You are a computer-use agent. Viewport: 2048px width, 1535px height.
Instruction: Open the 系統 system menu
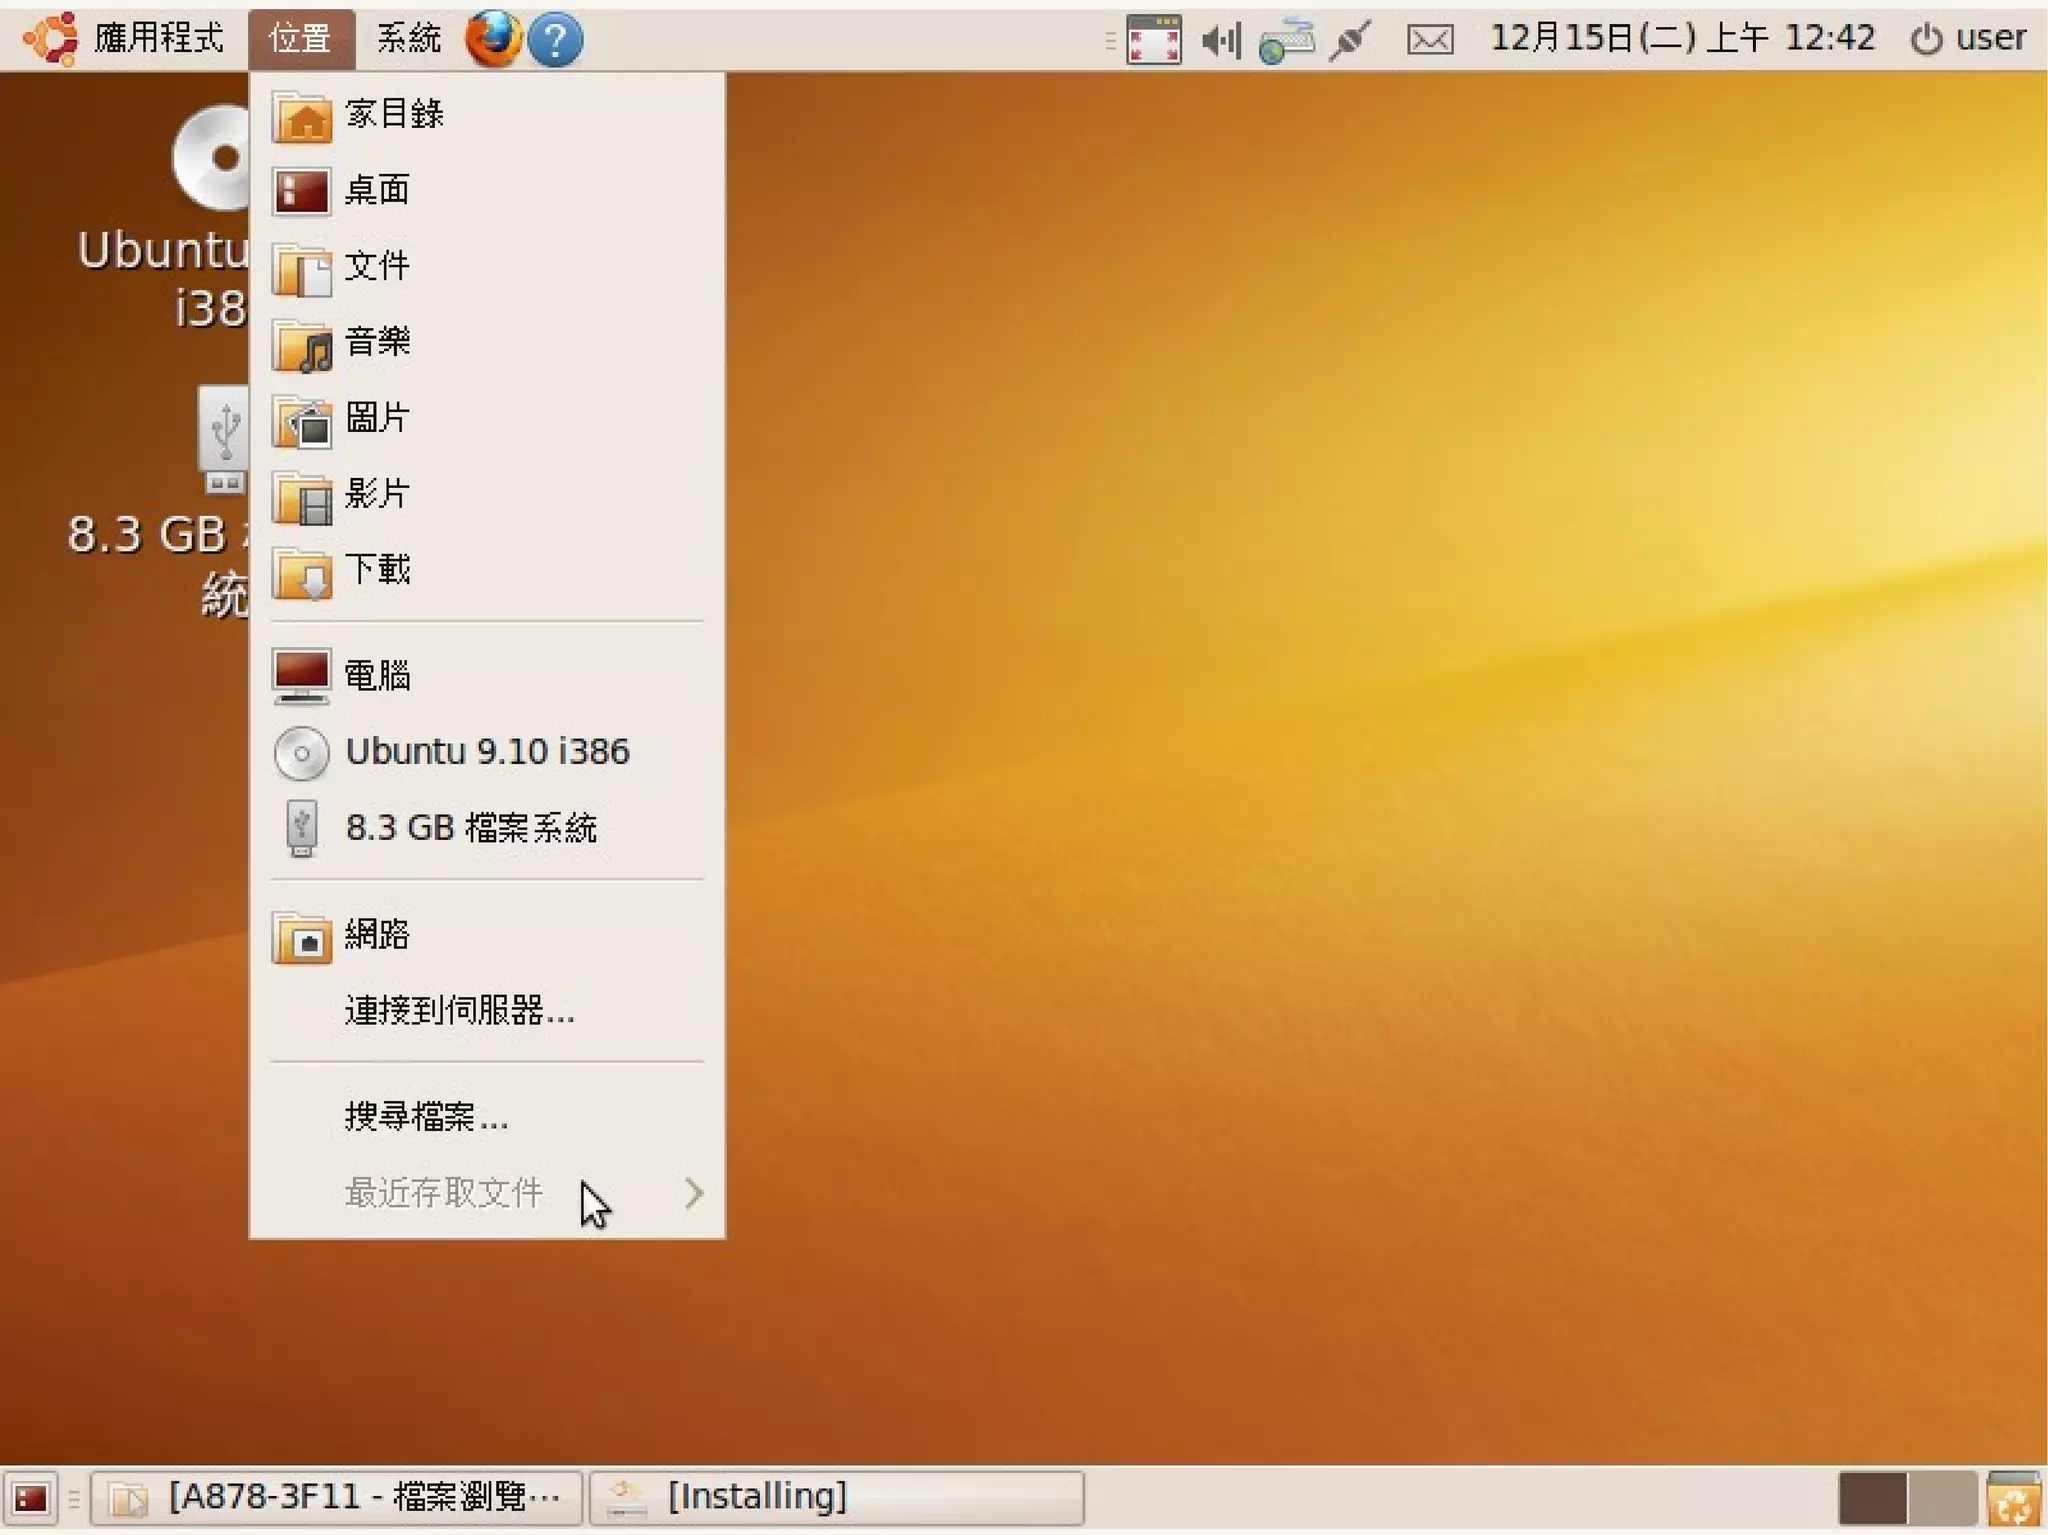click(x=408, y=39)
